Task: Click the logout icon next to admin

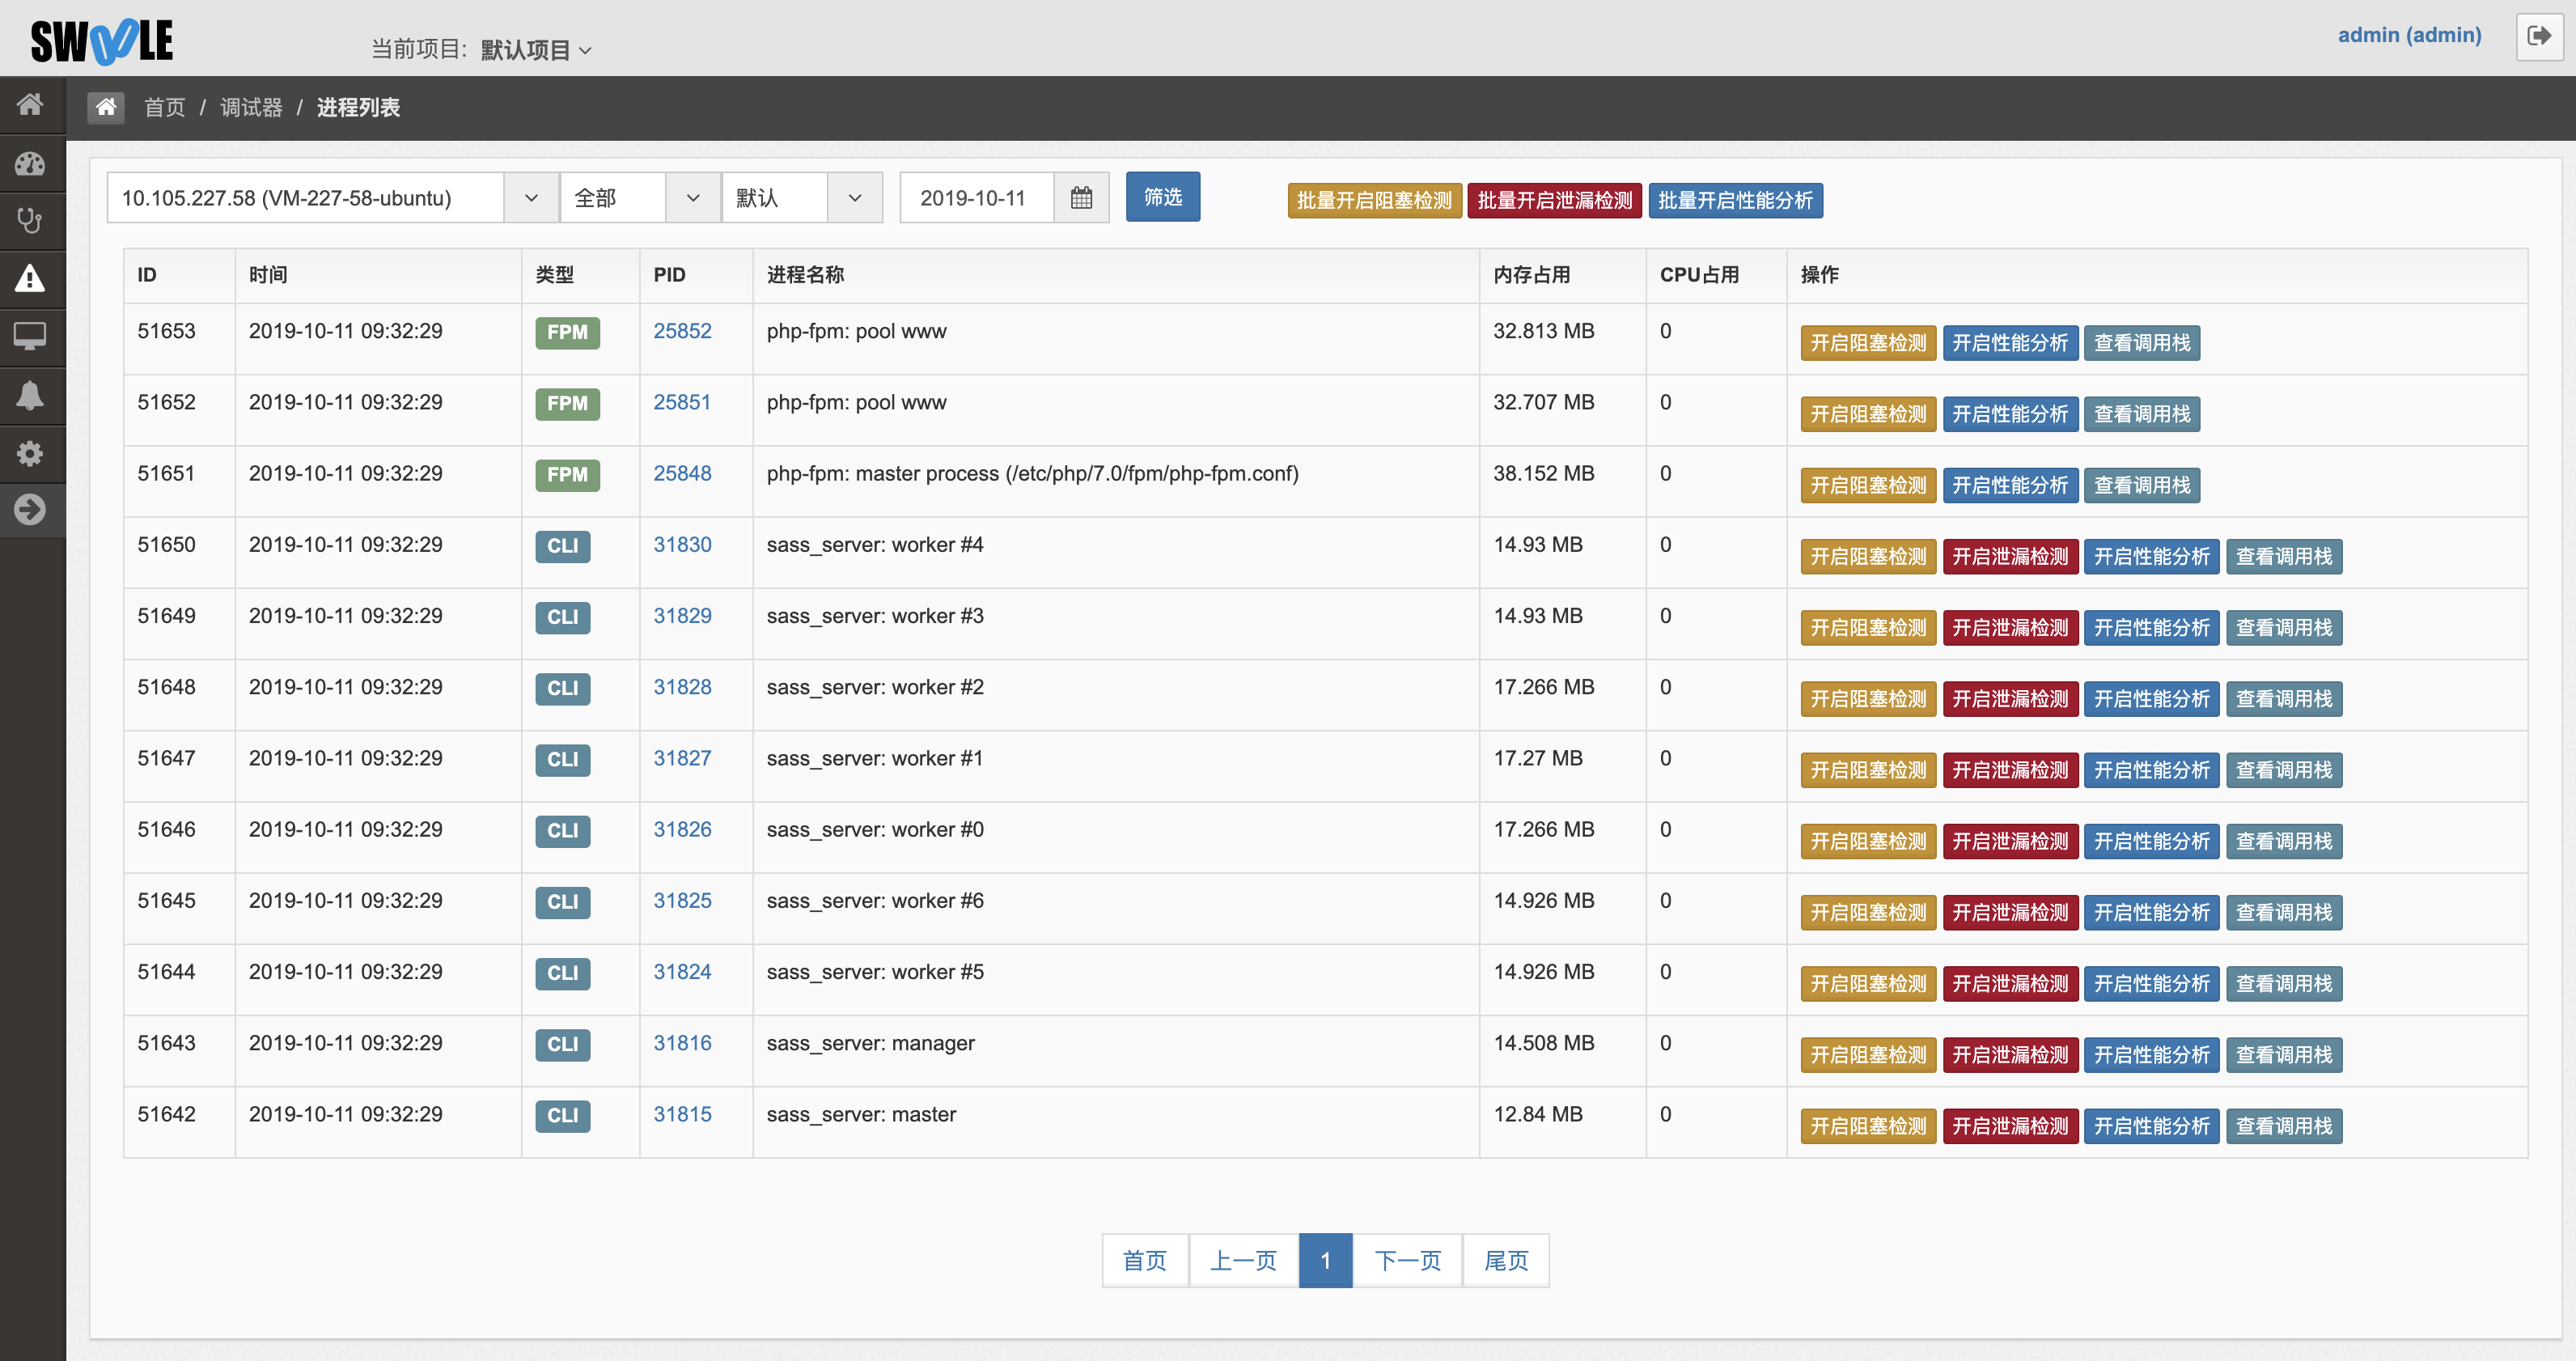Action: coord(2539,36)
